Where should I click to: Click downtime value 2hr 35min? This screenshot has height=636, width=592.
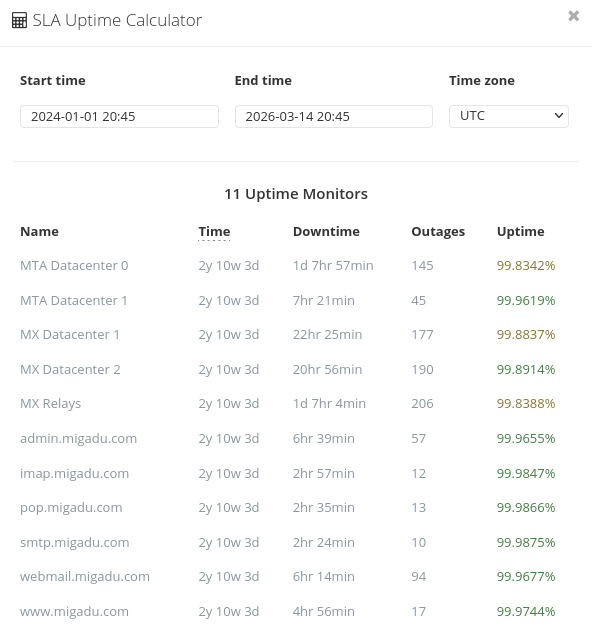(x=324, y=507)
